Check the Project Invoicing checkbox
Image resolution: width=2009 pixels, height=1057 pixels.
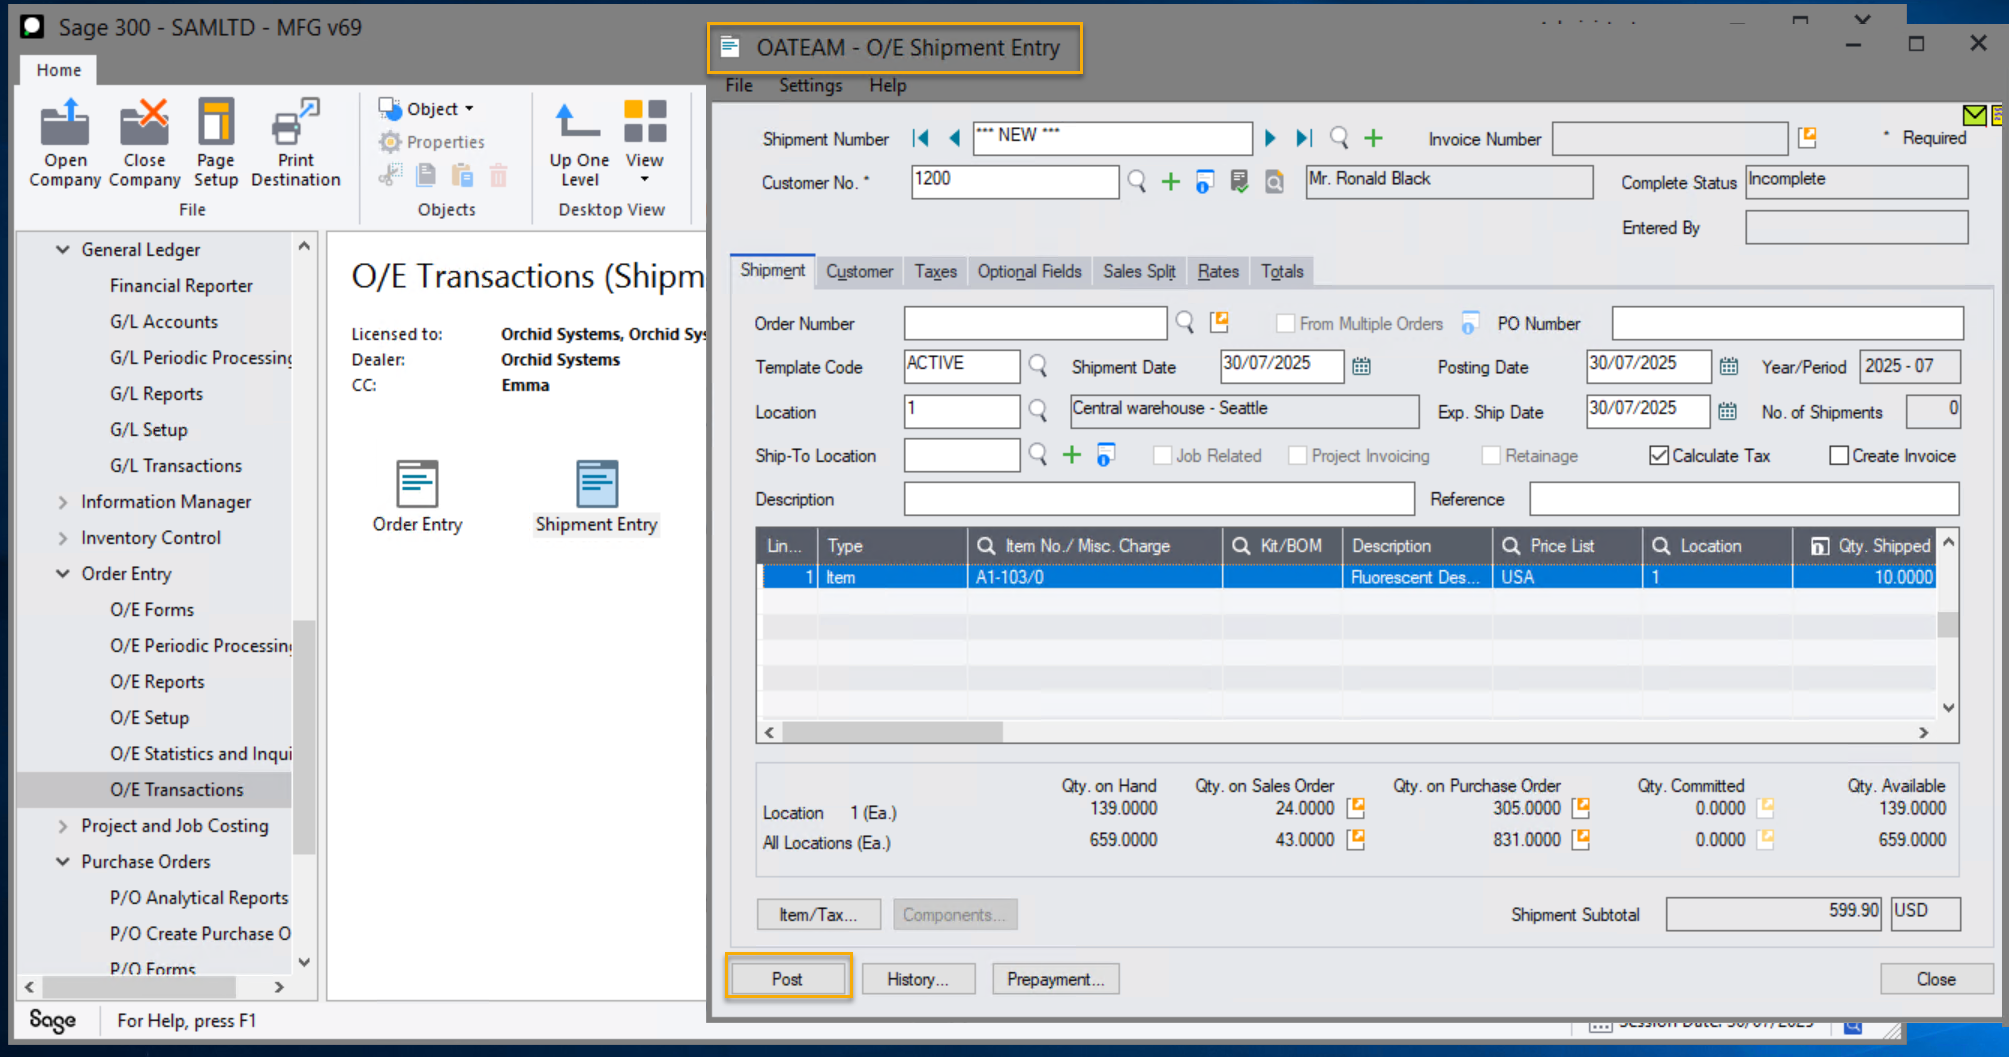tap(1298, 456)
